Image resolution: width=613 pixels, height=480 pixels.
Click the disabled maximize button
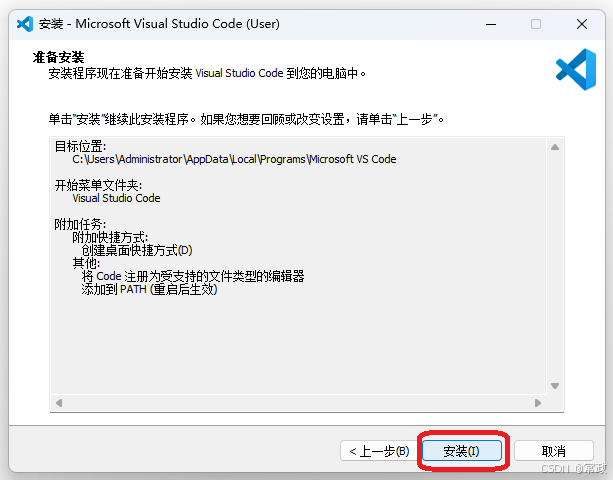tap(536, 24)
